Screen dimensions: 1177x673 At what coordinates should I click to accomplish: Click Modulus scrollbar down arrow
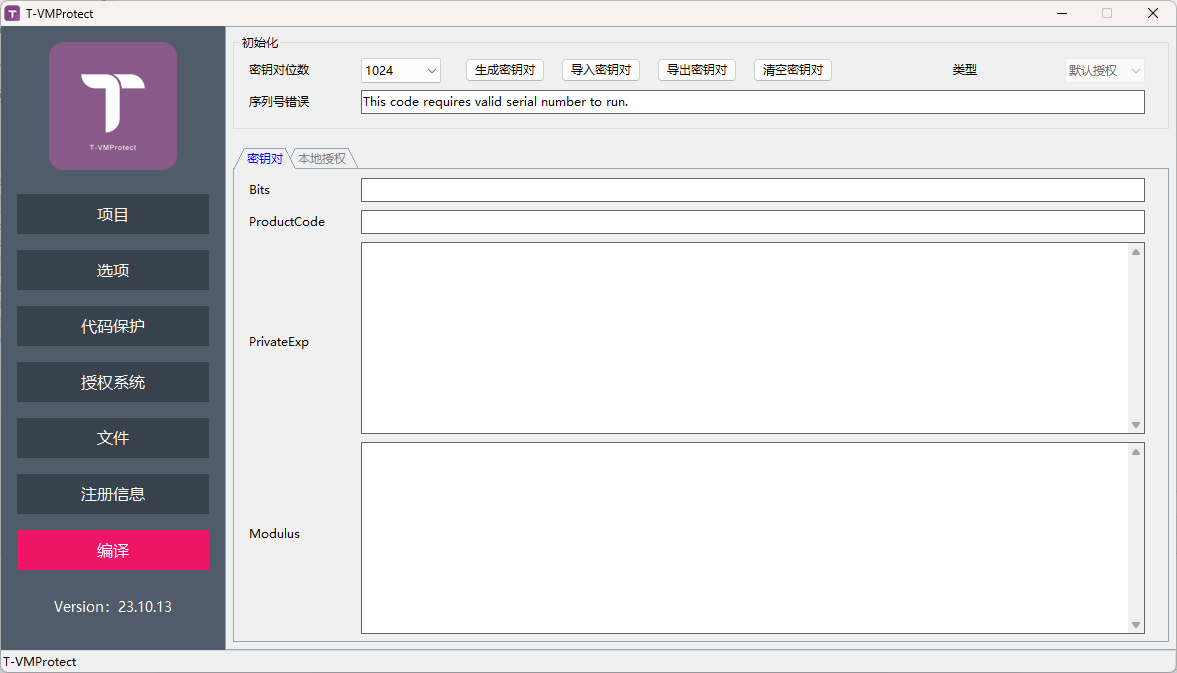[1136, 625]
